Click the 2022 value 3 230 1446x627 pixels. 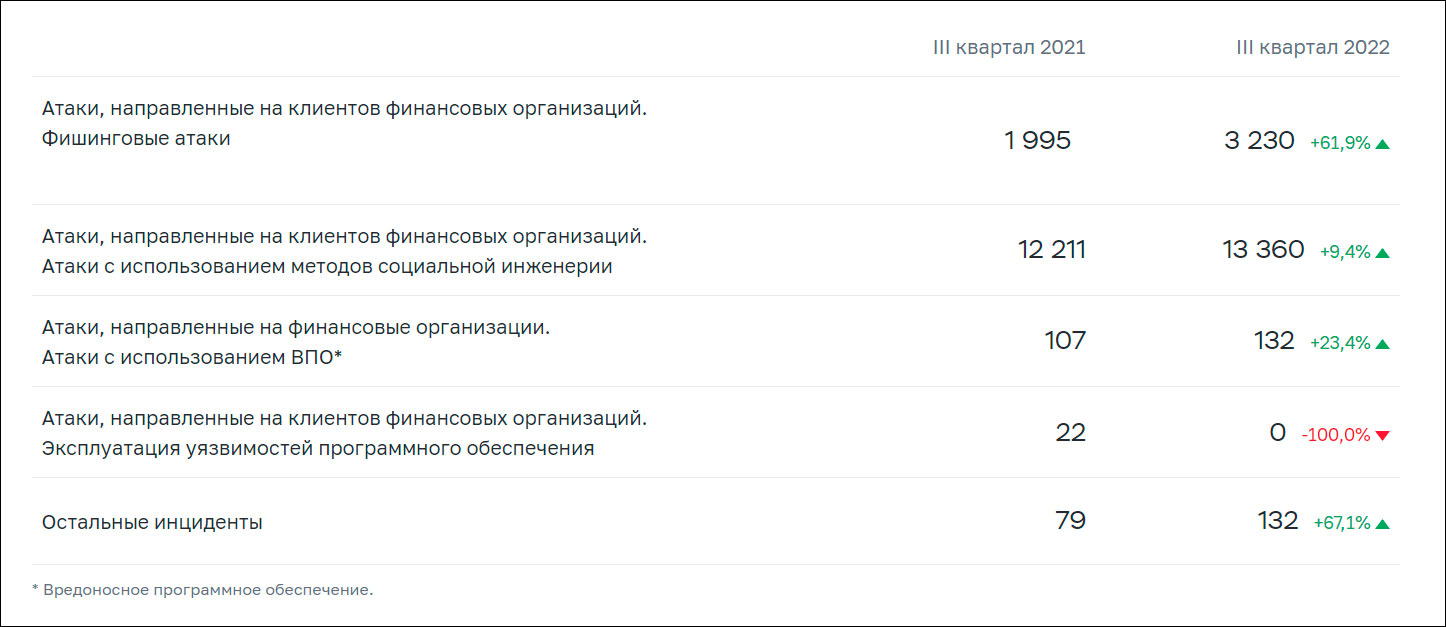[x=1259, y=141]
